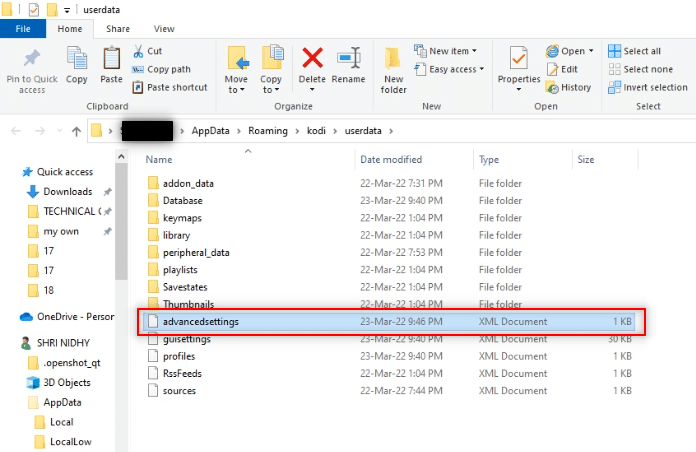Open the Move to dropdown
The width and height of the screenshot is (696, 452).
236,84
